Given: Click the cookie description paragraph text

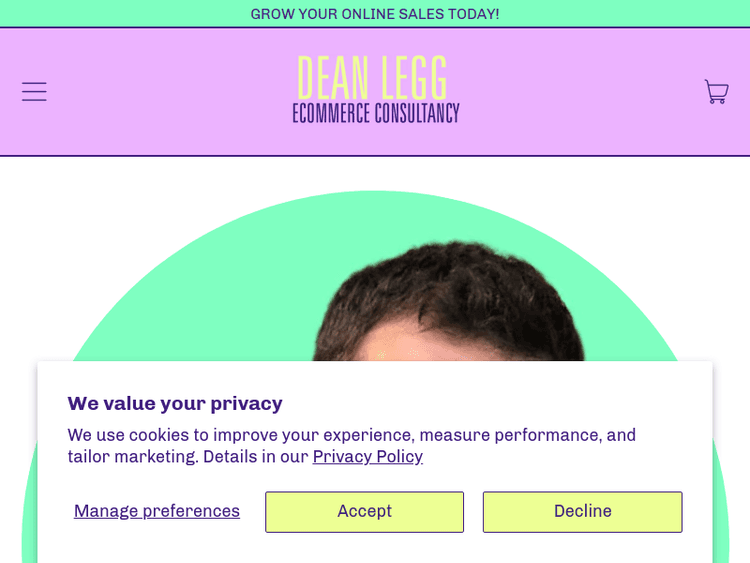Looking at the screenshot, I should [350, 436].
